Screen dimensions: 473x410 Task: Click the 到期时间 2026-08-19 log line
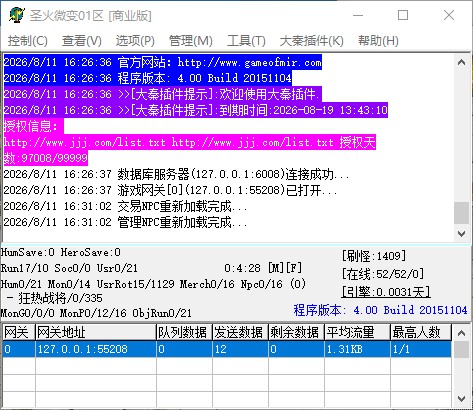click(196, 110)
